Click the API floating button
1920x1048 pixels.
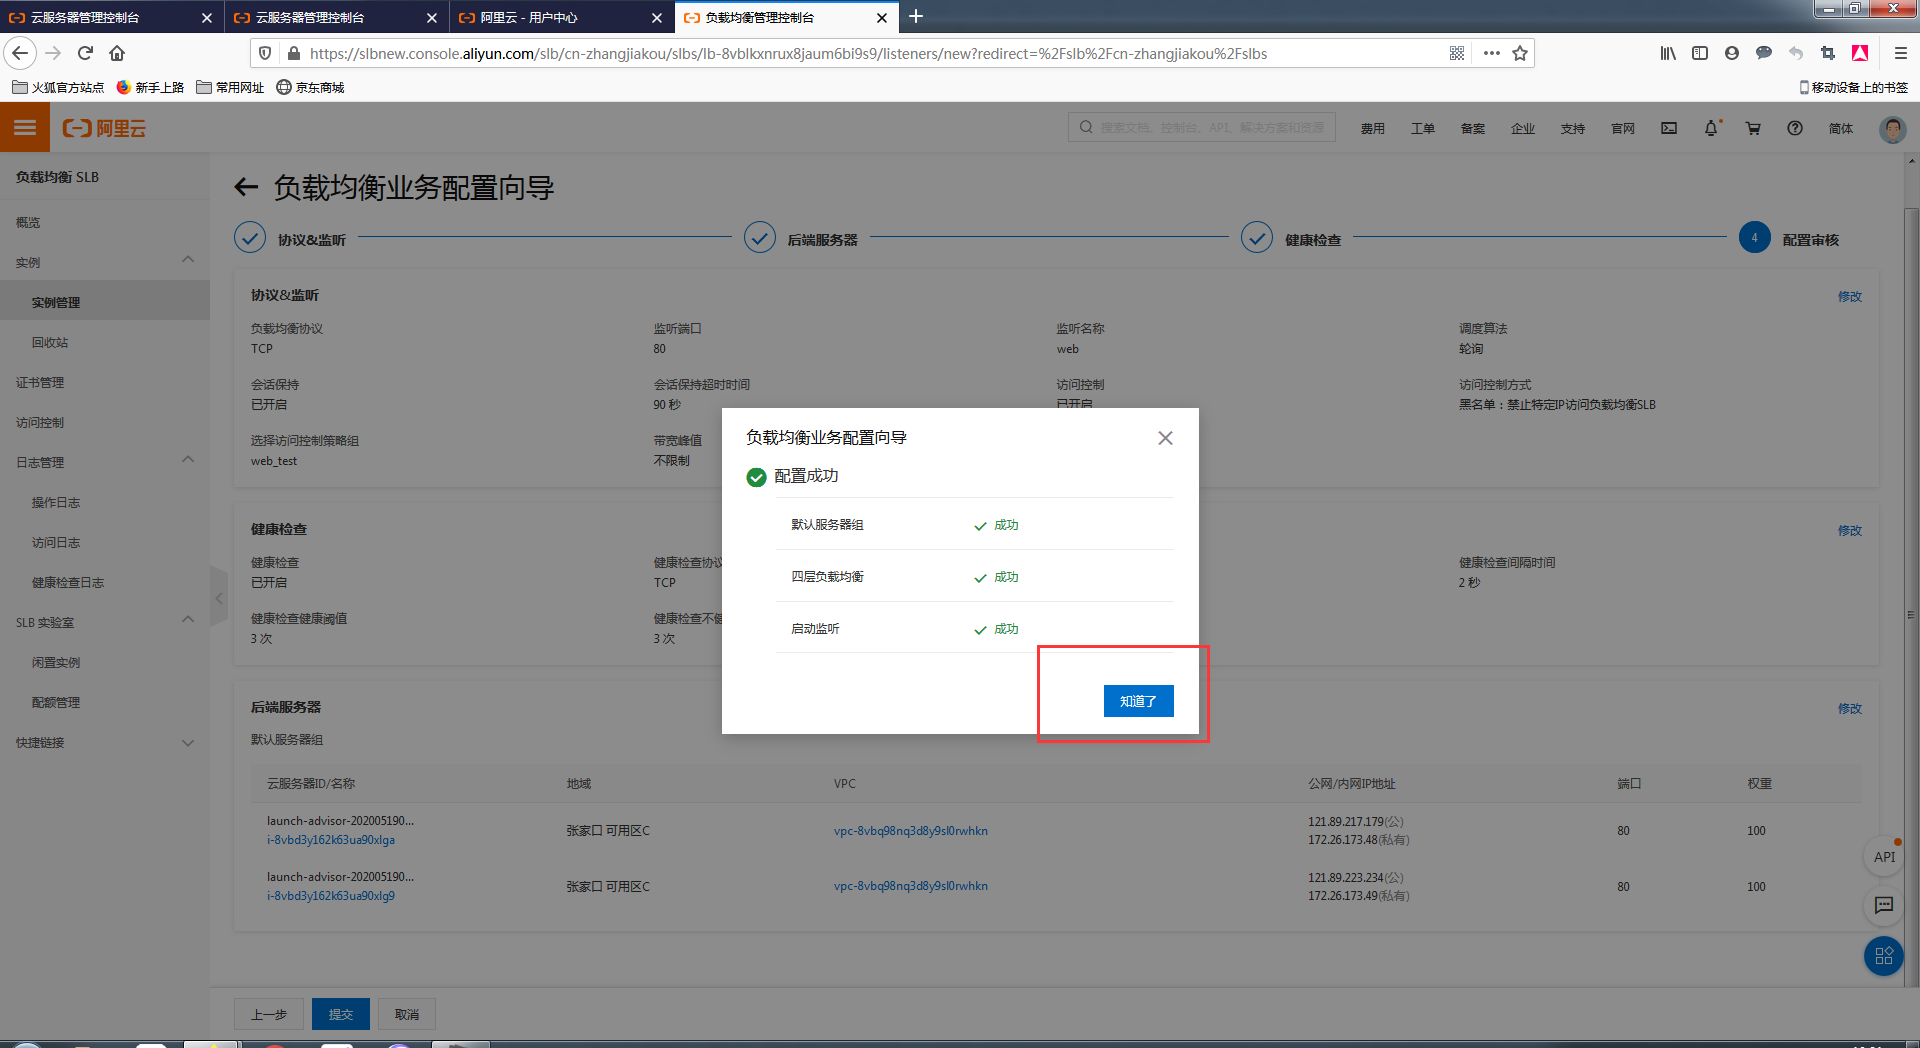1884,857
